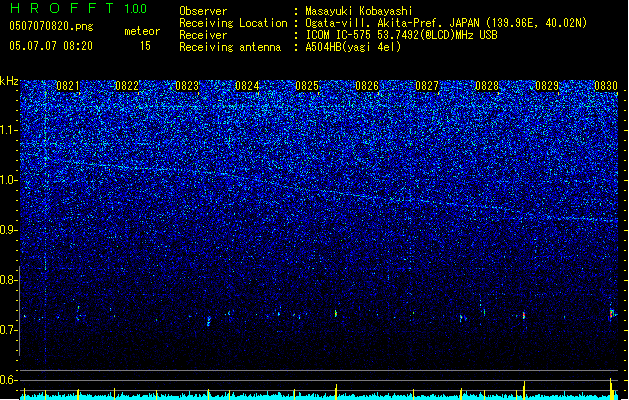629x400 pixels.
Task: Select the filename 0507070820.png
Action: coord(51,26)
